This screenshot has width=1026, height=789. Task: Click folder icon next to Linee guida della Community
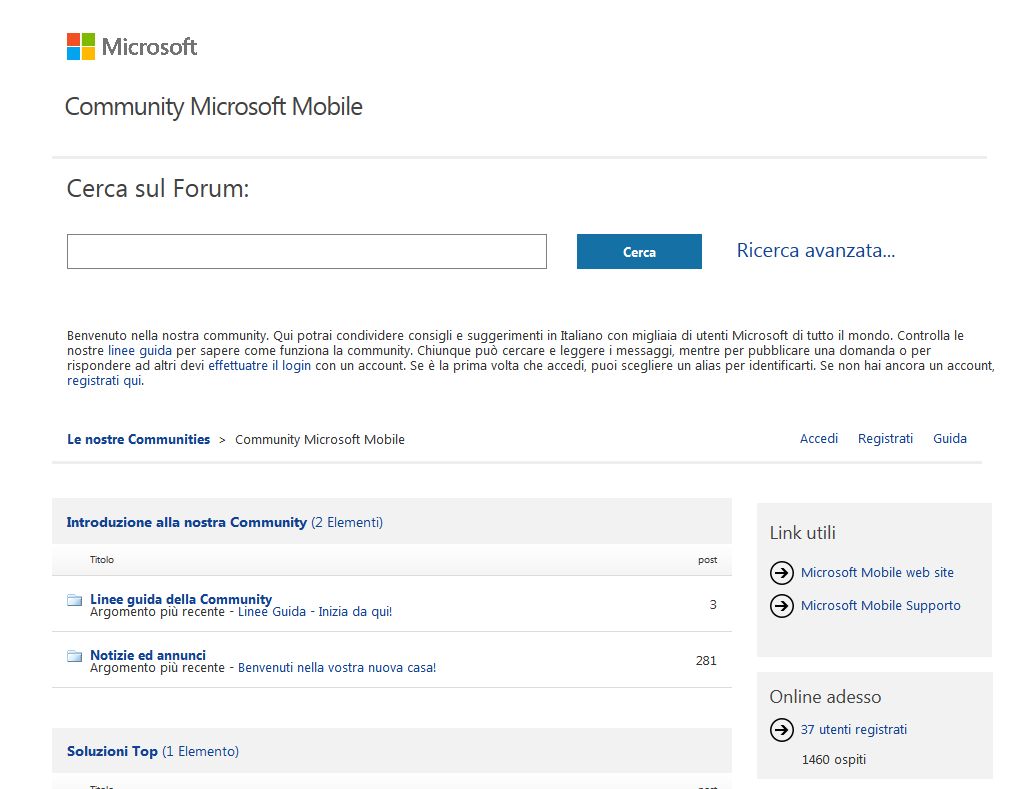point(75,600)
